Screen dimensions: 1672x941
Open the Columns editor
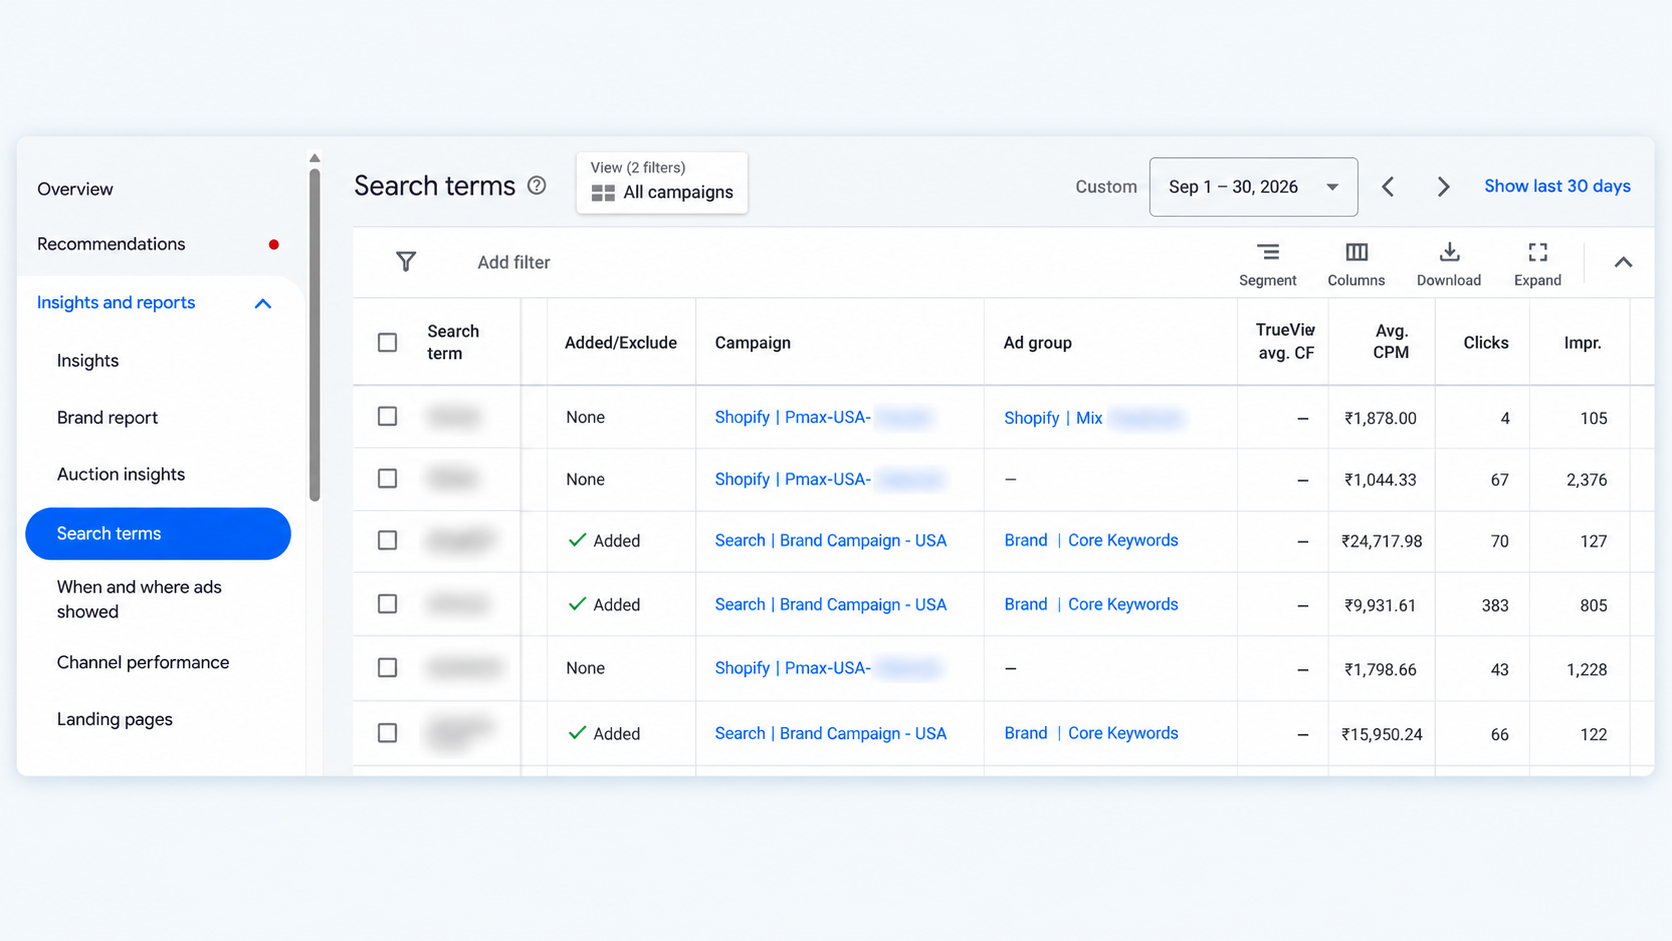pyautogui.click(x=1356, y=265)
